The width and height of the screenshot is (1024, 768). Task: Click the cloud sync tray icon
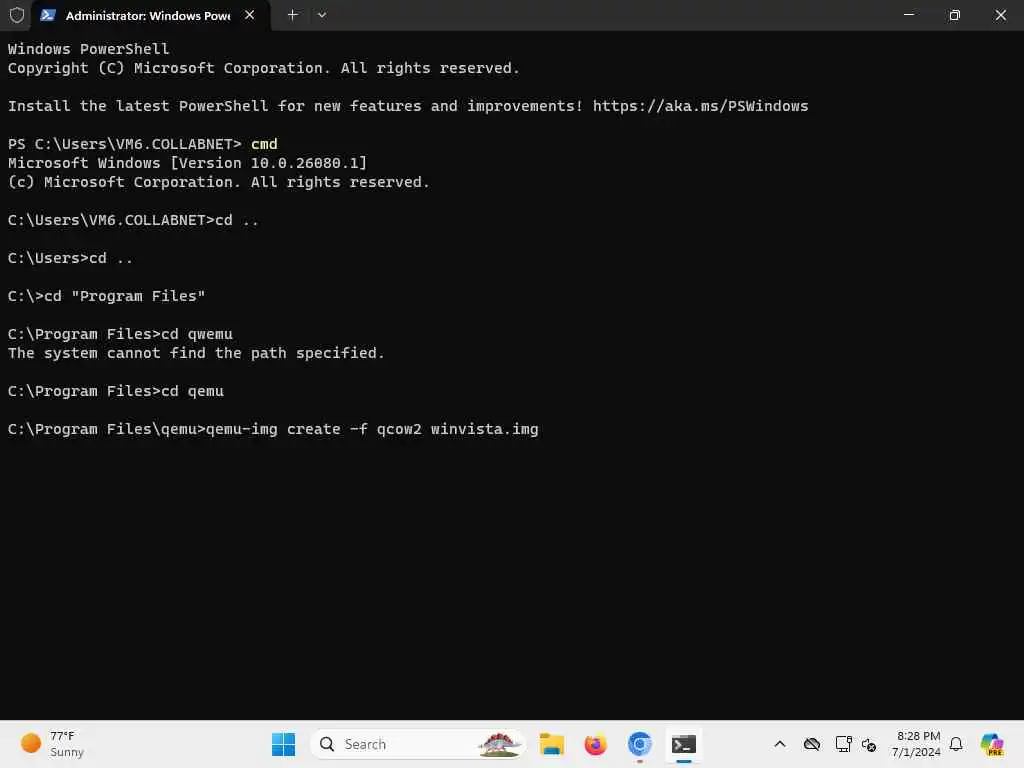(812, 744)
